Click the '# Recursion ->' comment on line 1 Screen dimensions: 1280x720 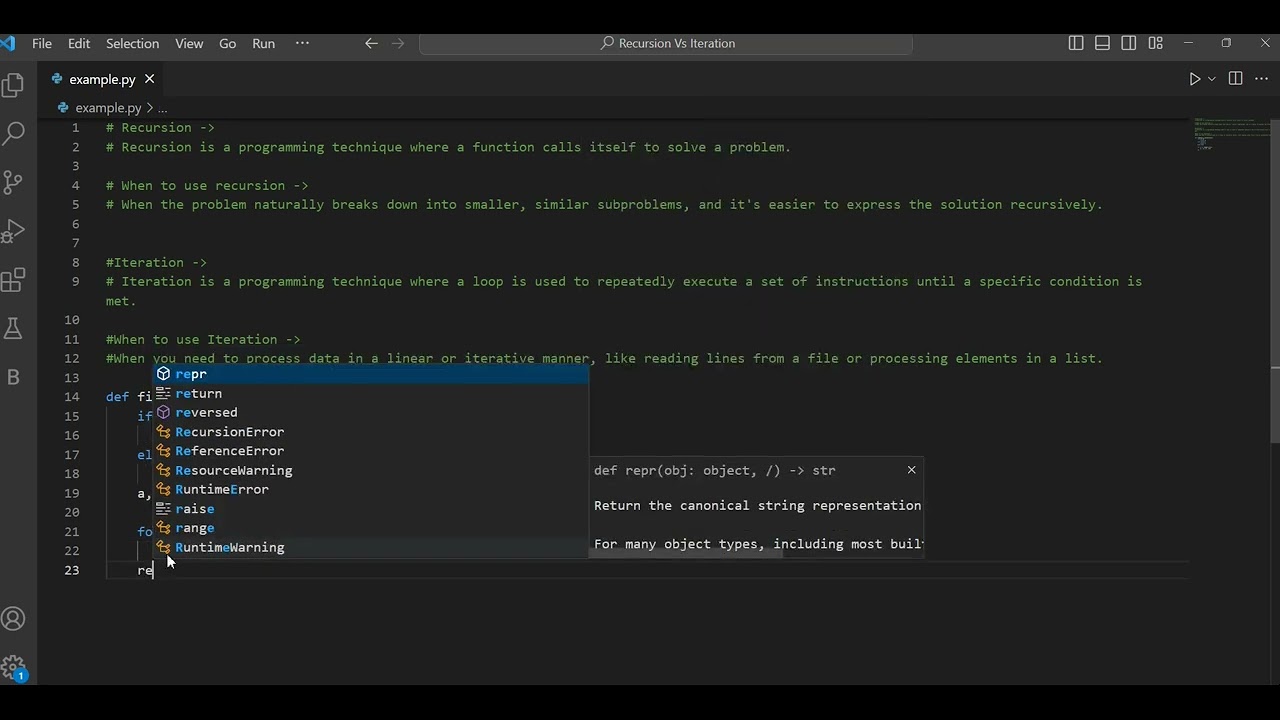click(160, 127)
